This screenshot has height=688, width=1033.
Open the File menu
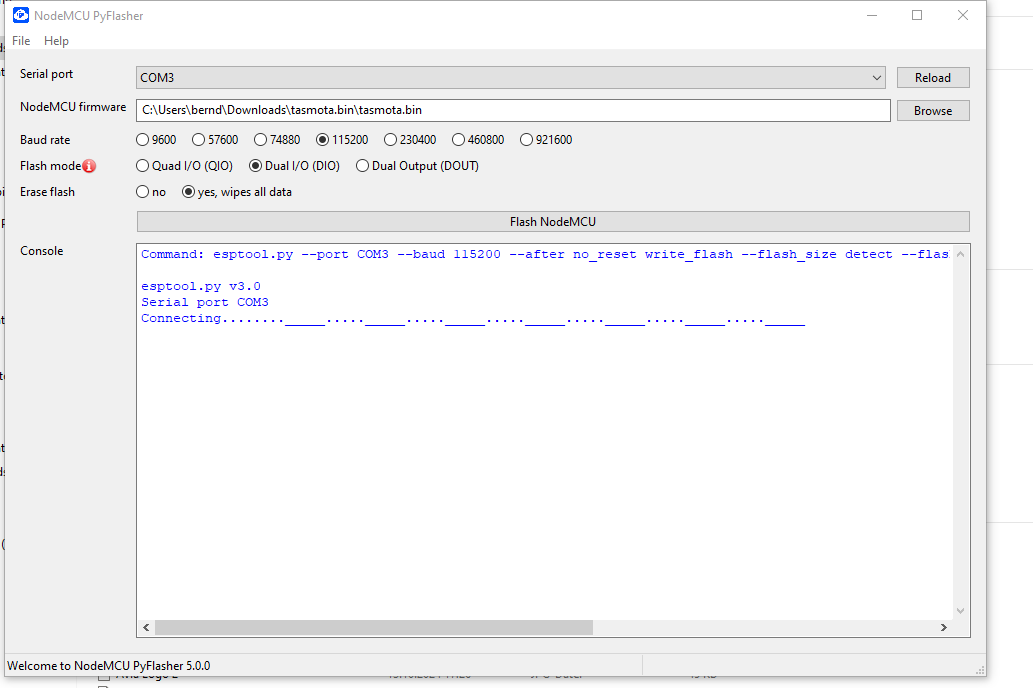coord(21,41)
